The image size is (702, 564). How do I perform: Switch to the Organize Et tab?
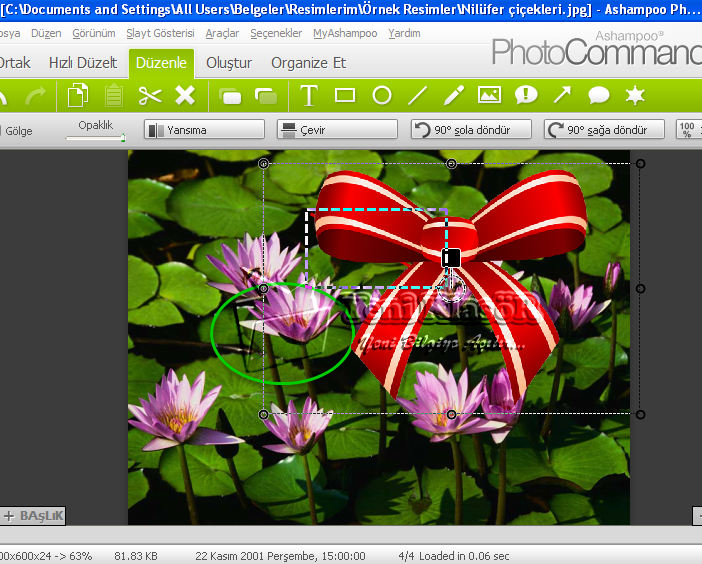(308, 62)
